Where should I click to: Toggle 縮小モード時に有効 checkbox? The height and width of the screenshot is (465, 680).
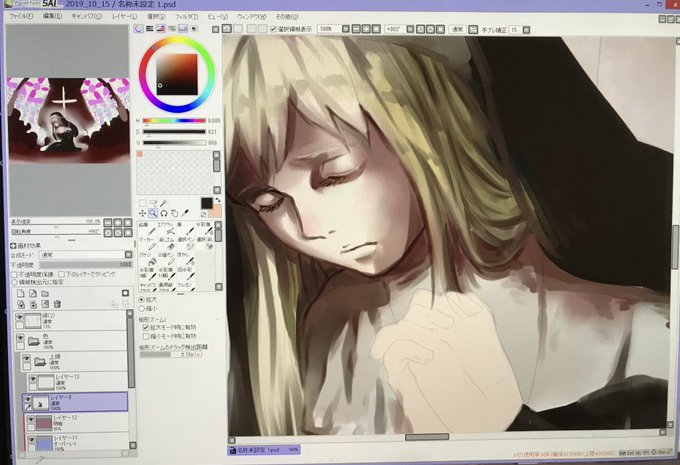pyautogui.click(x=146, y=336)
